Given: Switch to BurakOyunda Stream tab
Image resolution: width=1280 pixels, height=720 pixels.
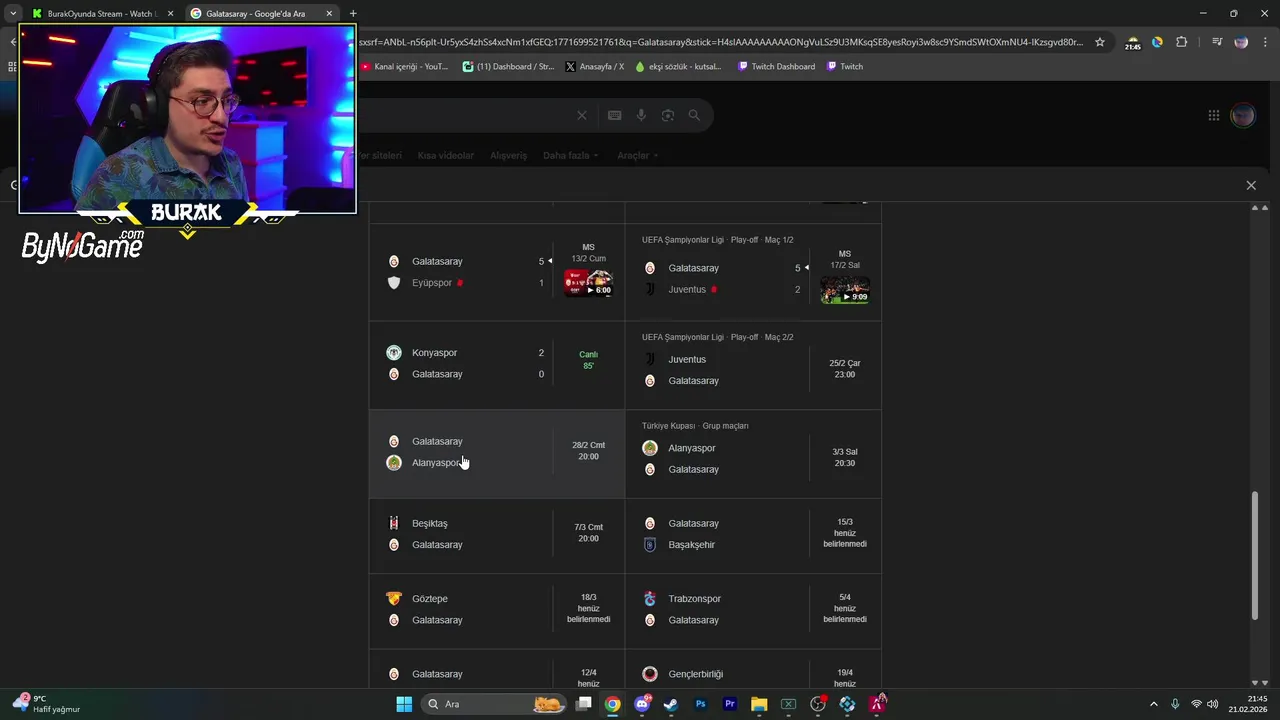Looking at the screenshot, I should [x=103, y=13].
